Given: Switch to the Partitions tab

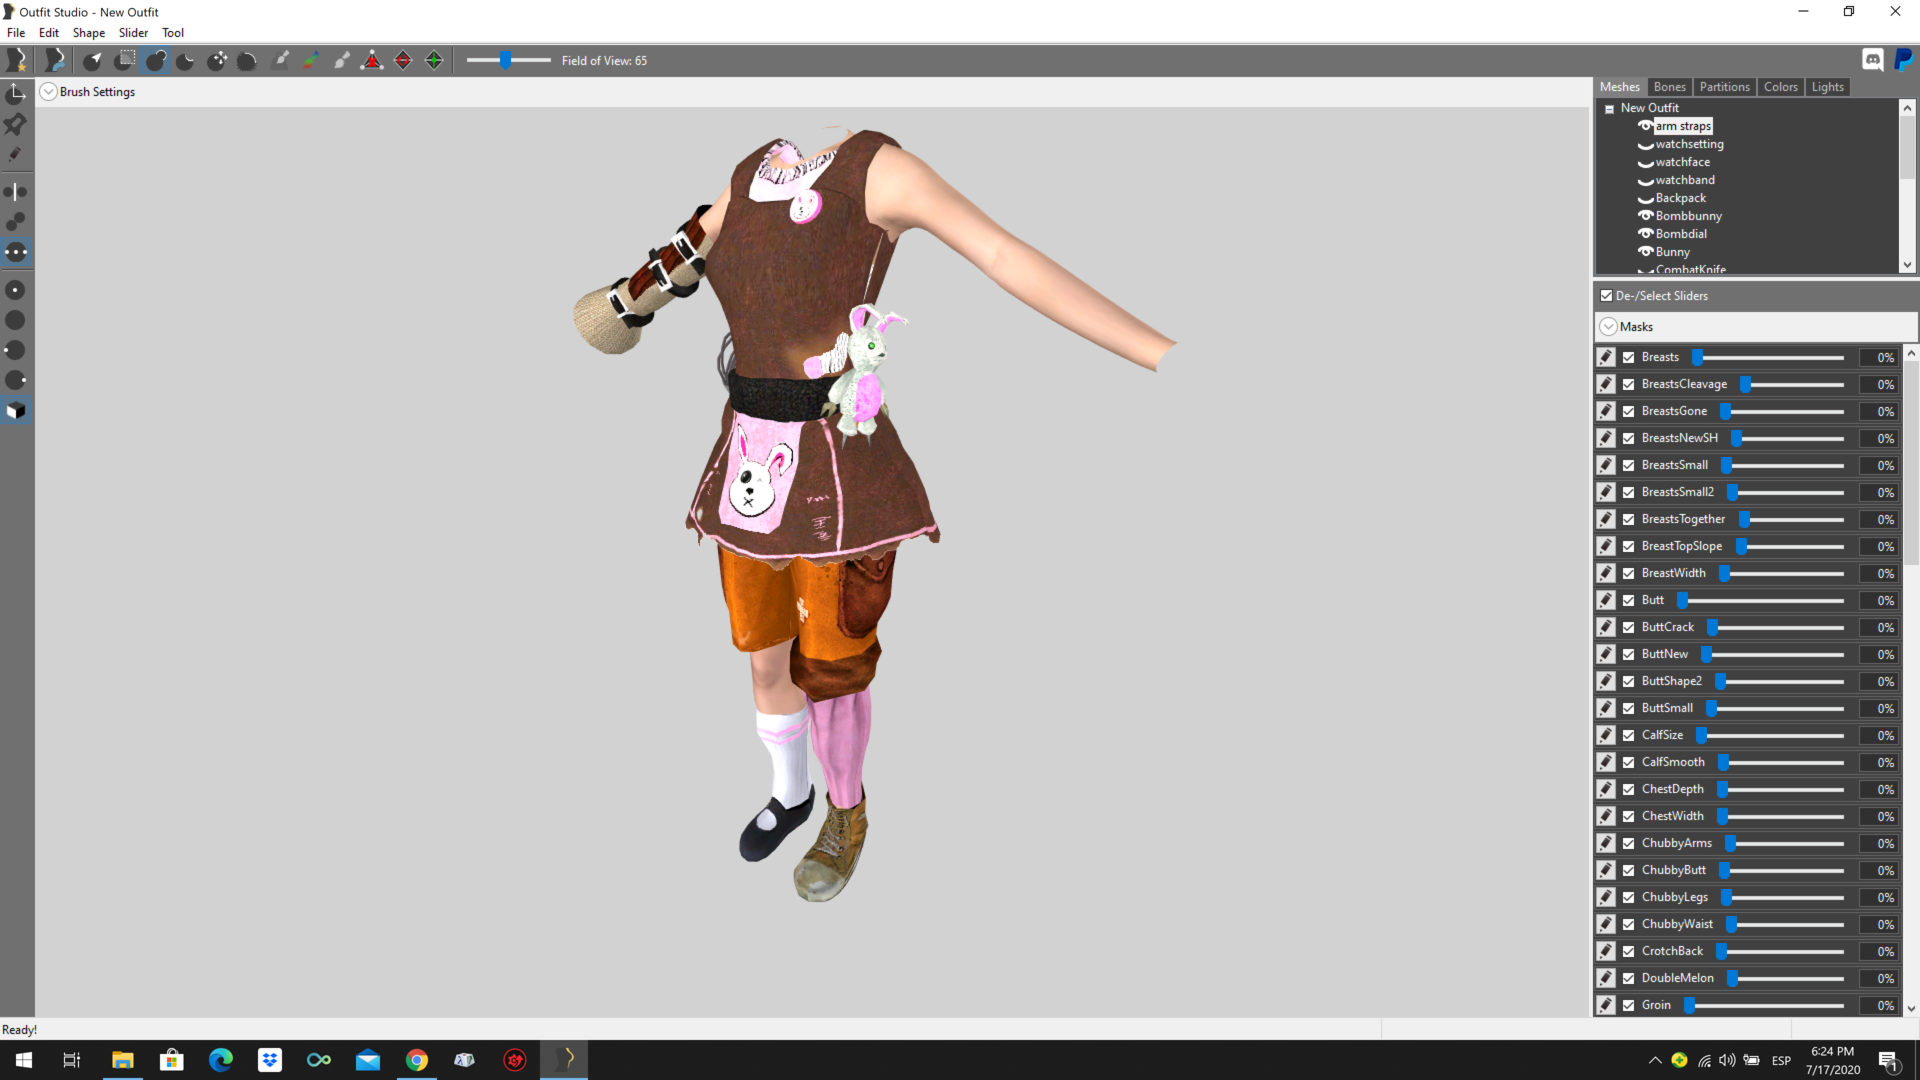Looking at the screenshot, I should pyautogui.click(x=1725, y=87).
